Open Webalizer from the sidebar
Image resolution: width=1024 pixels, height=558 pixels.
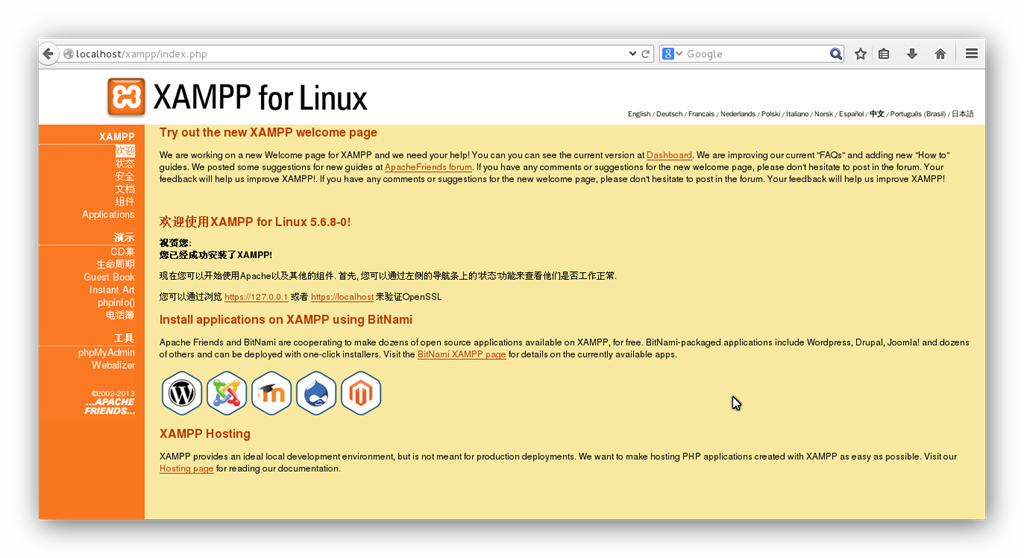pyautogui.click(x=113, y=365)
